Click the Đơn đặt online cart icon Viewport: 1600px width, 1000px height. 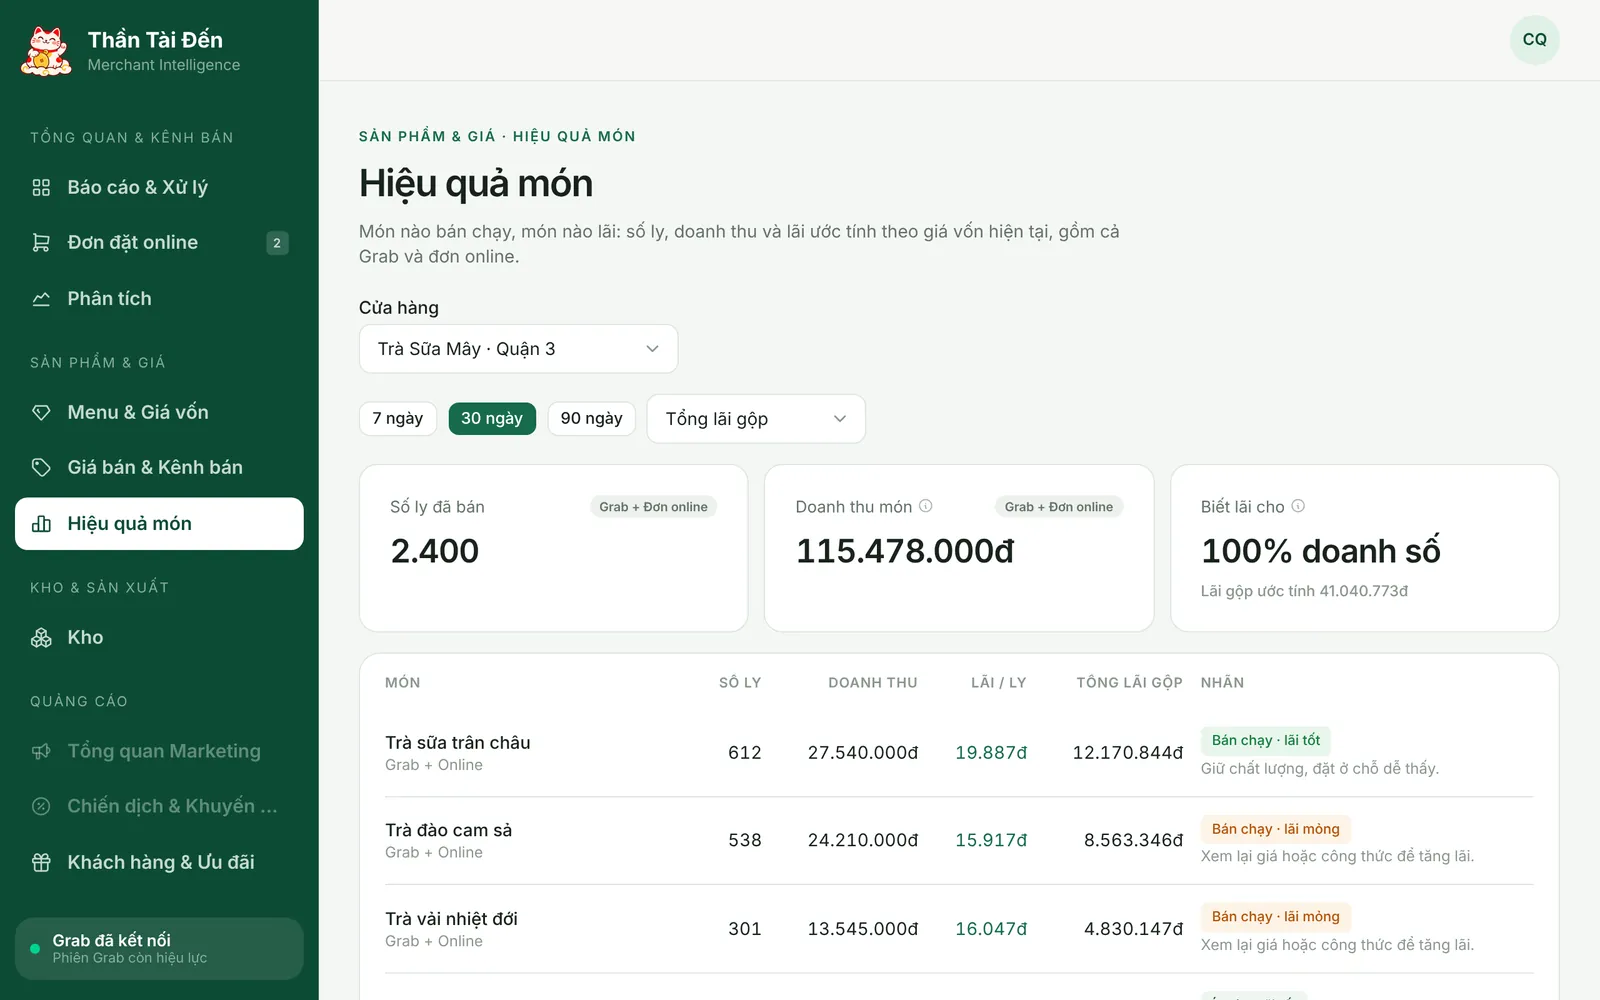click(x=41, y=243)
